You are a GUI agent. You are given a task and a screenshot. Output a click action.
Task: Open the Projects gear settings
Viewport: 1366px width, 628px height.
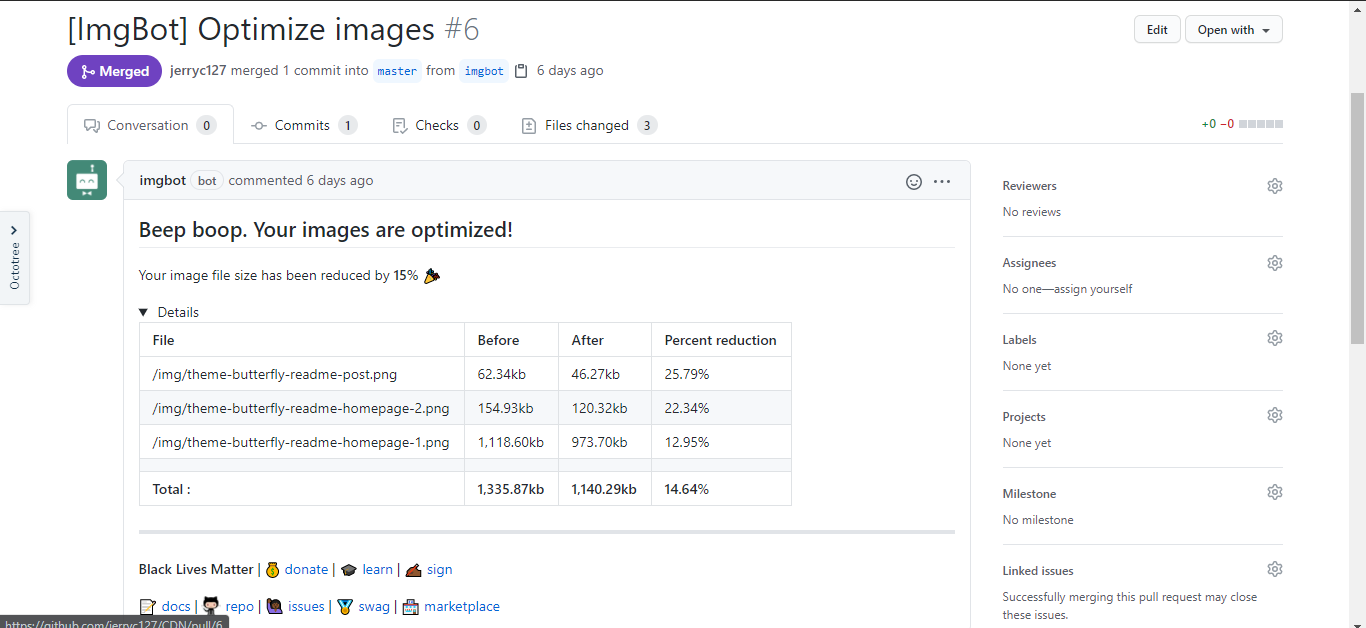(1274, 415)
